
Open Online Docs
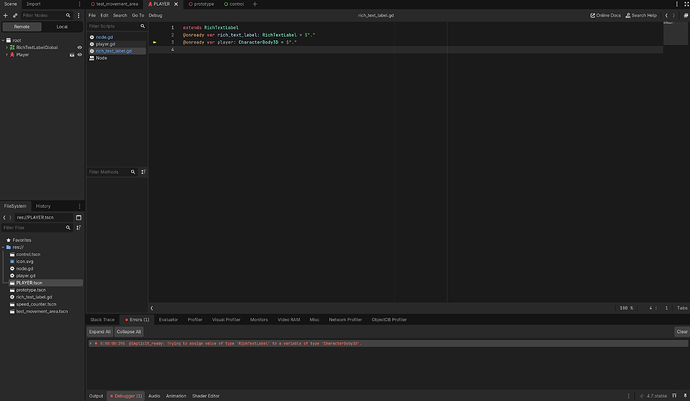coord(605,15)
